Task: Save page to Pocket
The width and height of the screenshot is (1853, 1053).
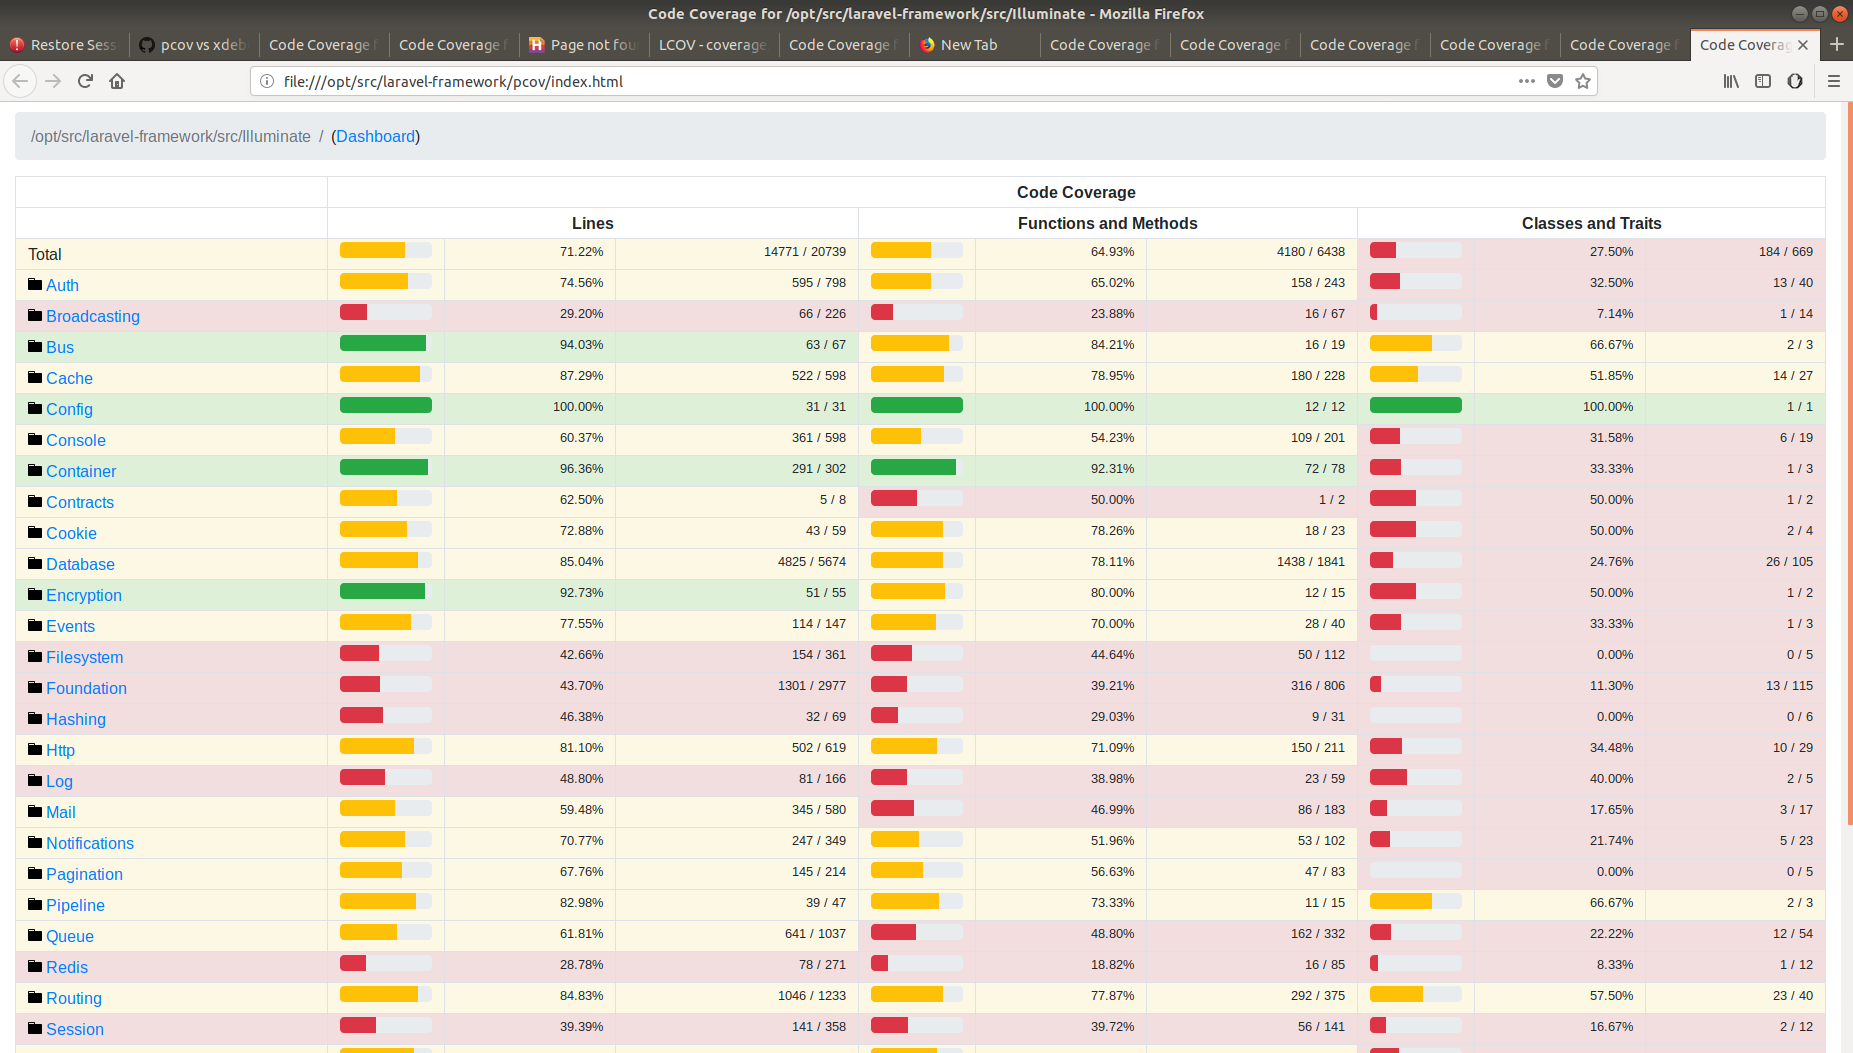Action: [1555, 81]
